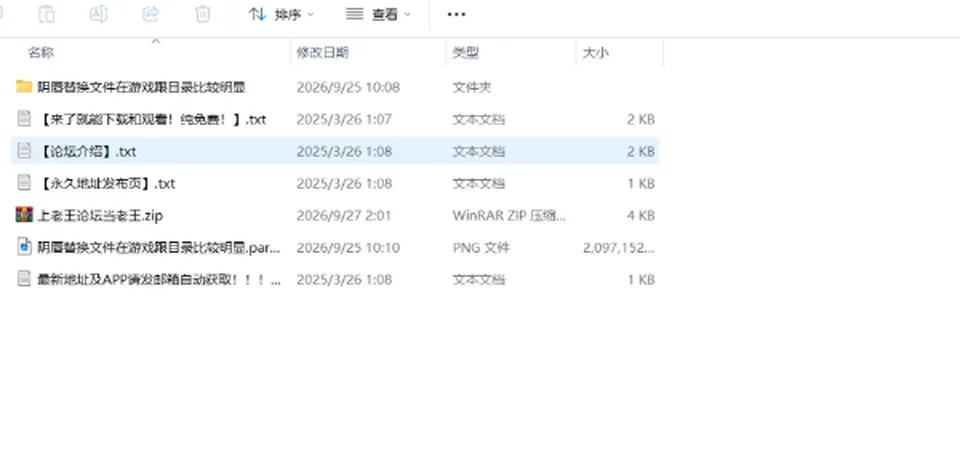Sort by the 名称 column header
Viewport: 960px width, 467px height.
click(x=41, y=53)
